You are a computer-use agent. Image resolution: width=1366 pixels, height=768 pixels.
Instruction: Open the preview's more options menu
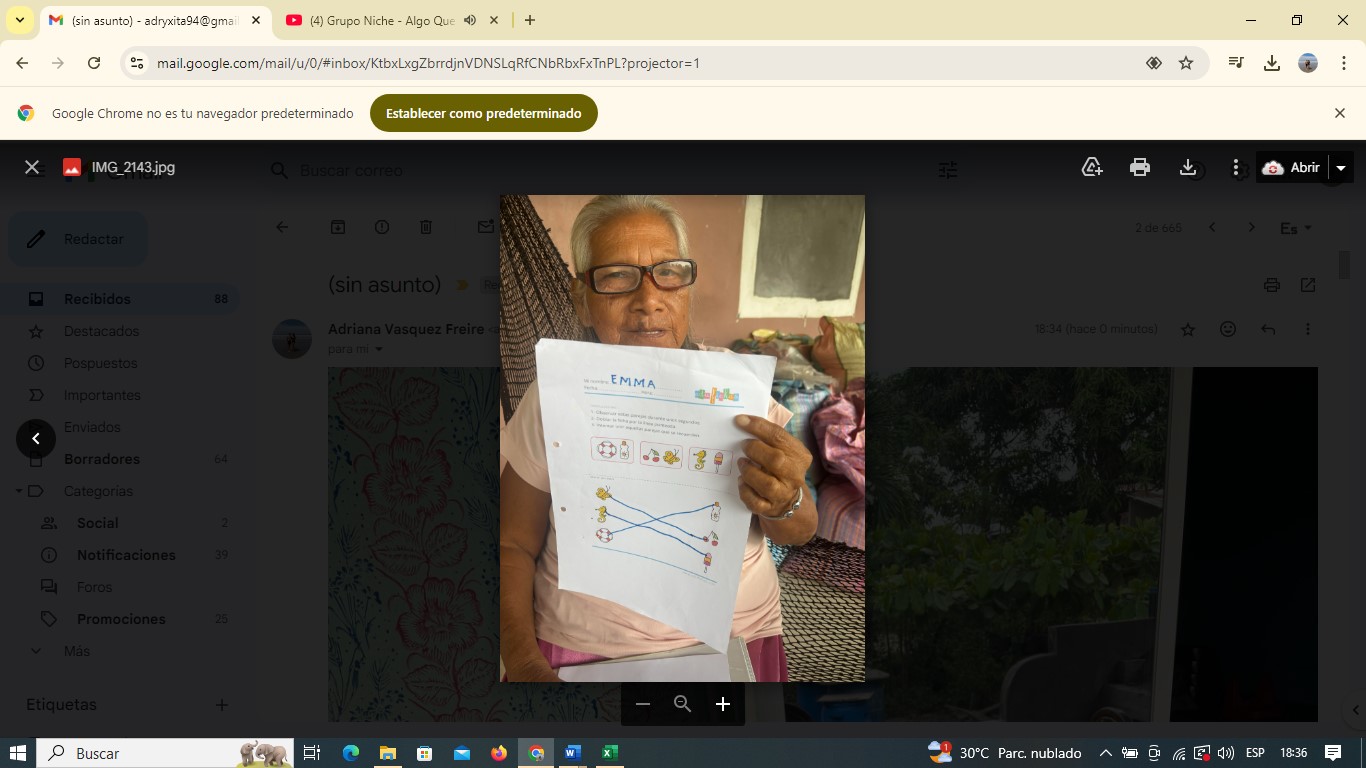1236,167
